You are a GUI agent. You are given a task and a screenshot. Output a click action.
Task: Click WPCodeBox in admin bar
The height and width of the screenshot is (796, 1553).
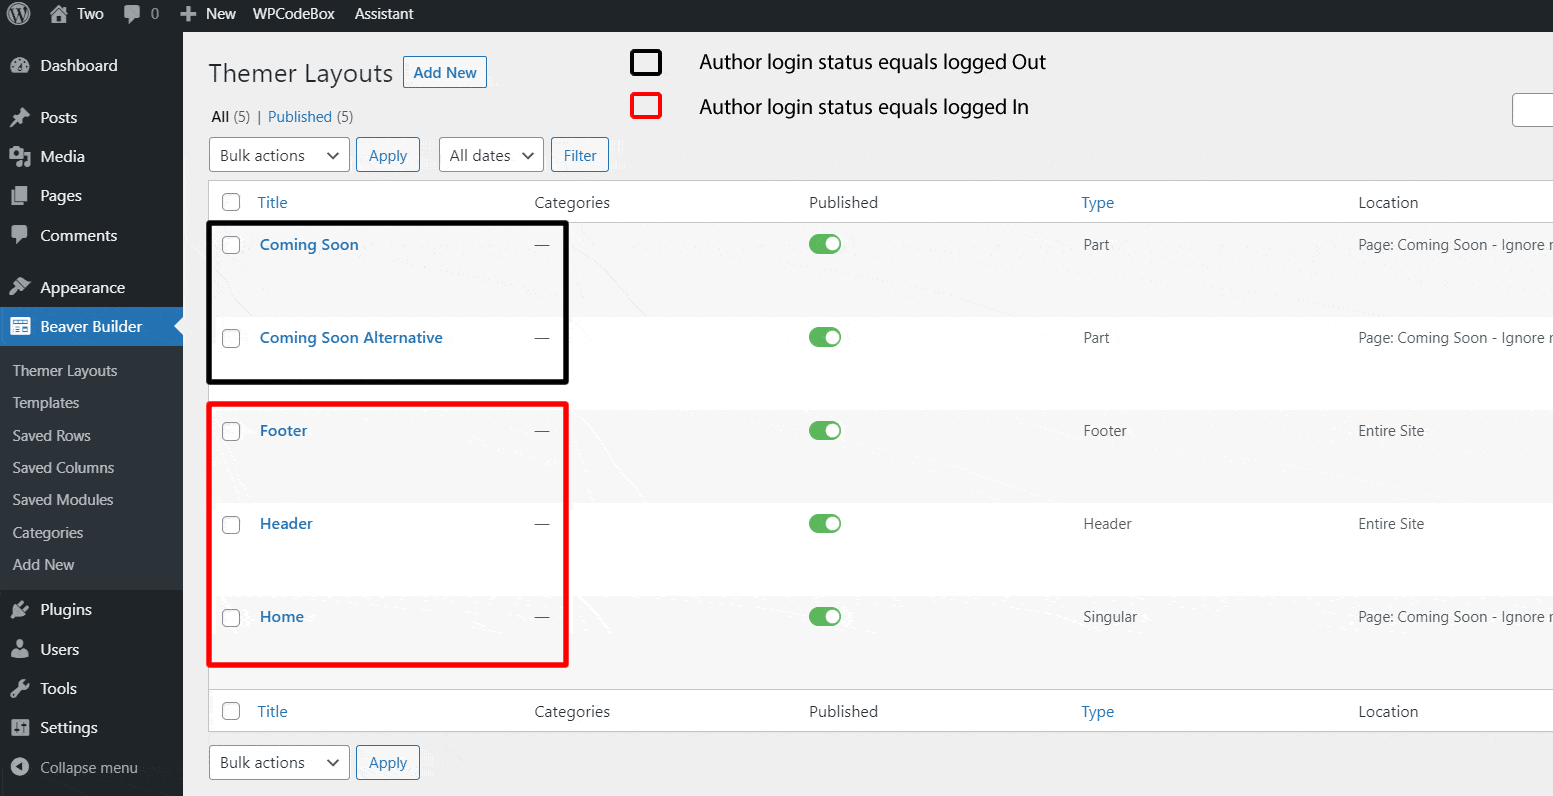tap(294, 14)
